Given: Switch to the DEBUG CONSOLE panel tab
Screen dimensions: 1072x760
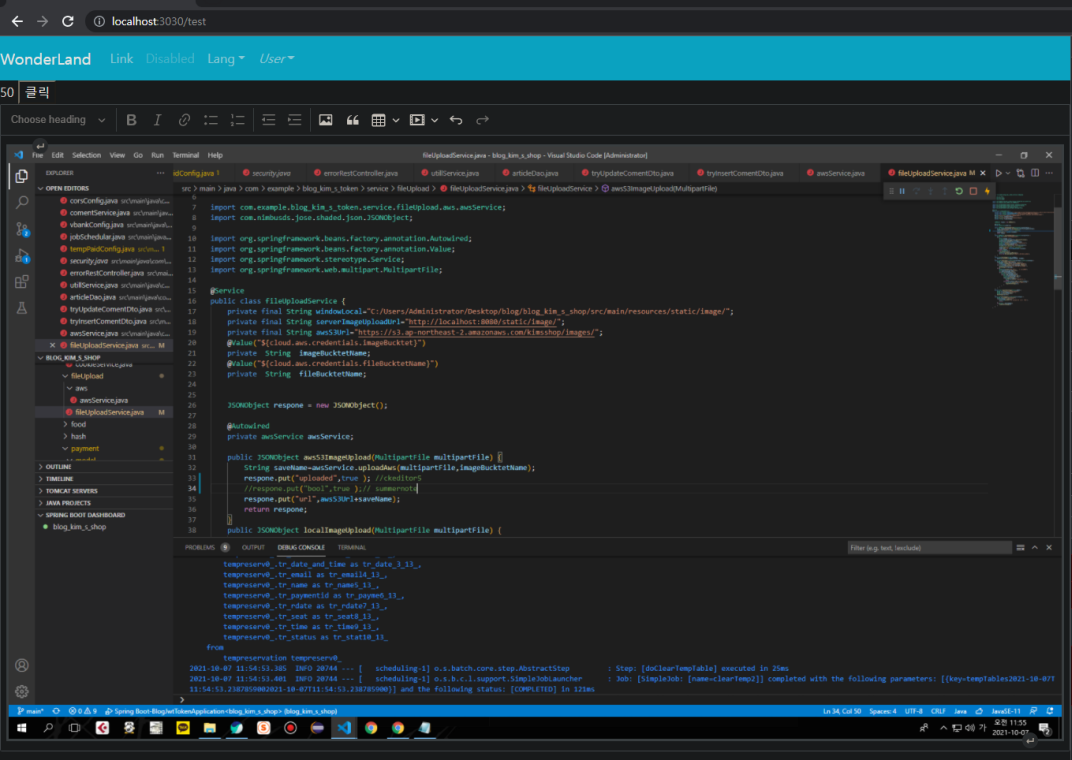Looking at the screenshot, I should click(301, 547).
